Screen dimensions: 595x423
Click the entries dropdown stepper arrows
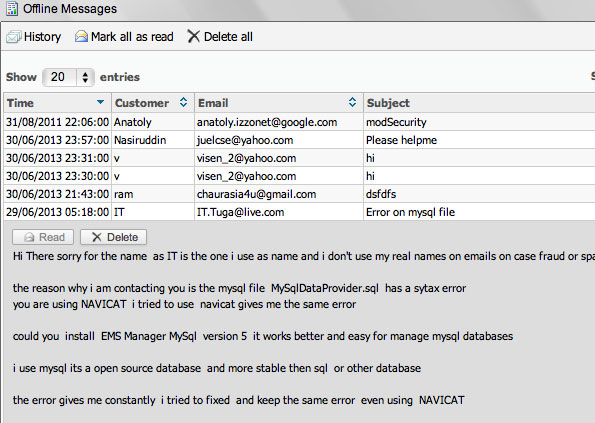click(85, 77)
